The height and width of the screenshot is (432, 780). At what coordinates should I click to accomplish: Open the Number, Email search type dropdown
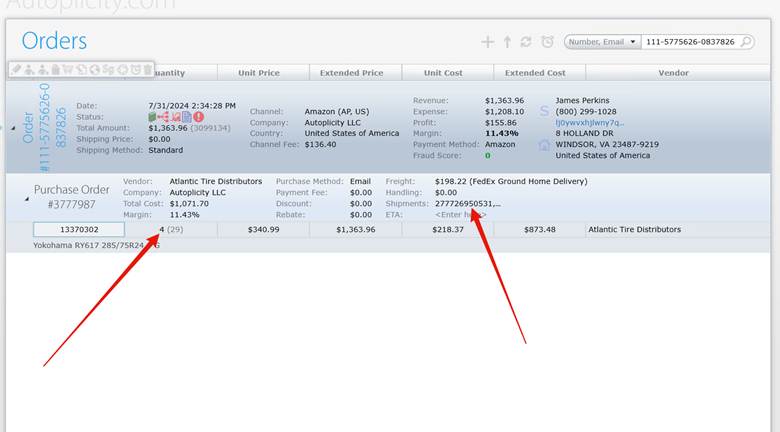602,42
